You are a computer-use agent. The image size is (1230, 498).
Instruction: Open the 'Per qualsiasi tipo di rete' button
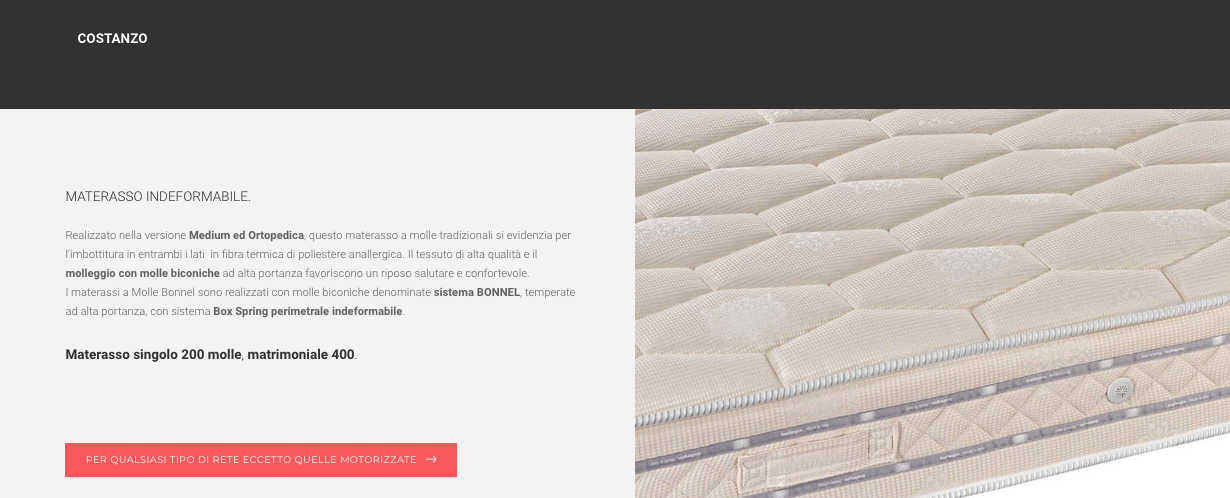(261, 460)
